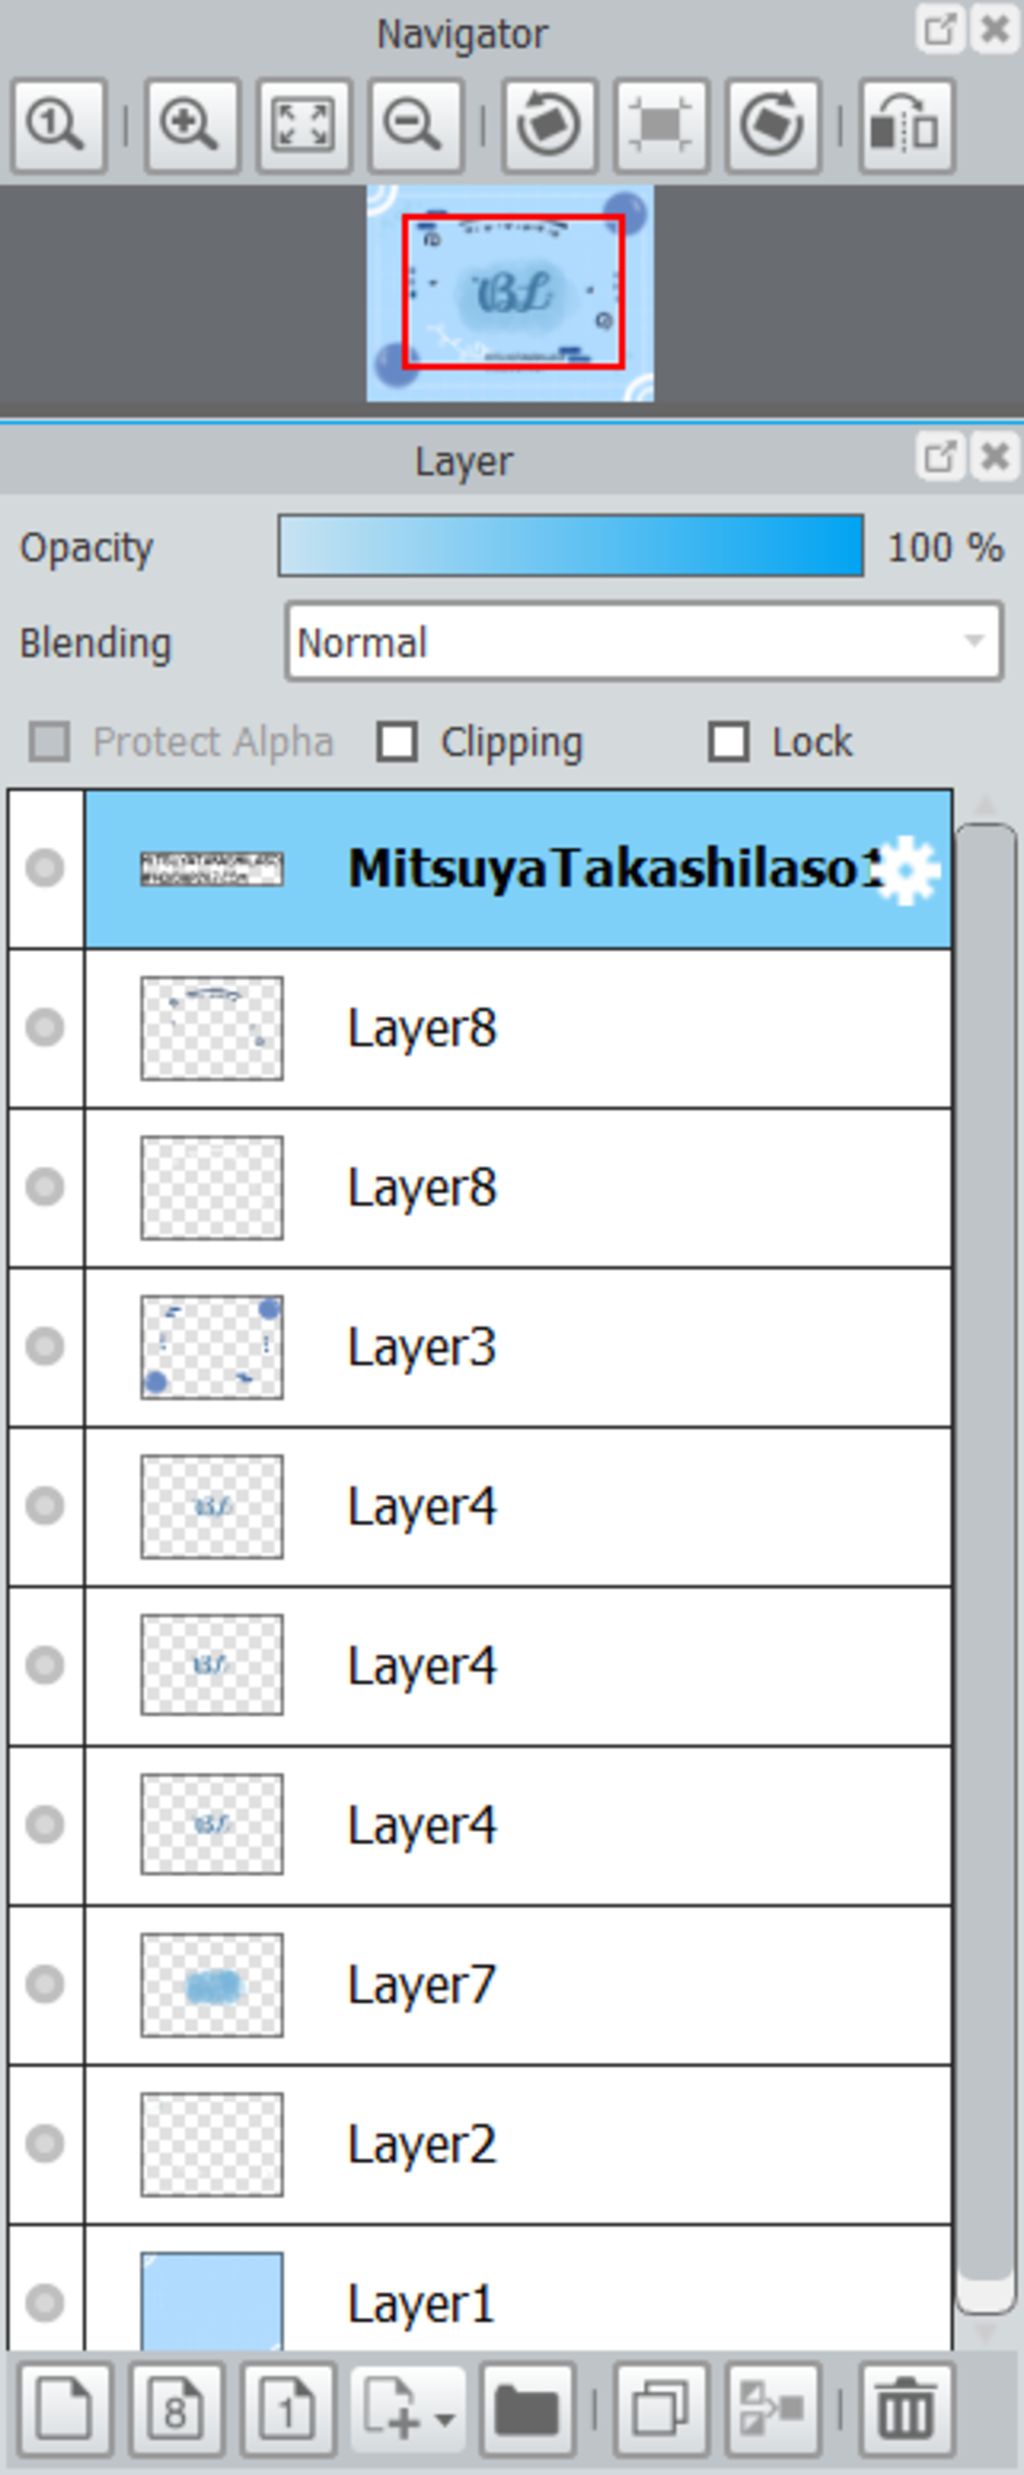Screen dimensions: 1024x2475
Task: Click the Layer1 thumbnail
Action: (x=212, y=2300)
